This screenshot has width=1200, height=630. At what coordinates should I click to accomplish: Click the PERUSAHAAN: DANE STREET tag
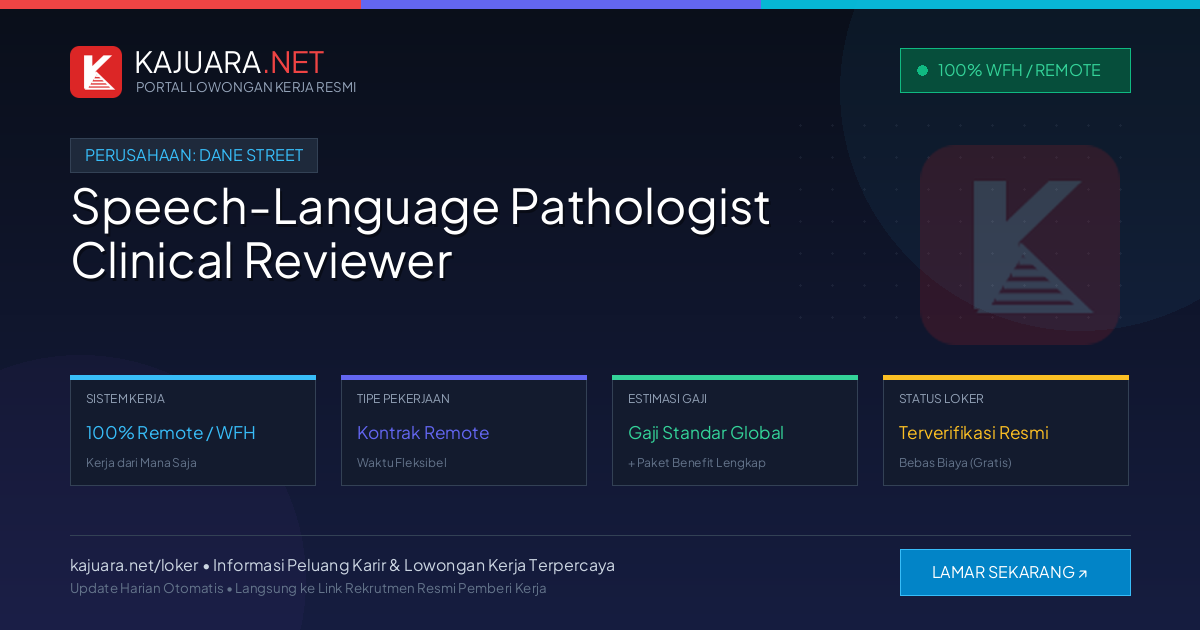click(194, 155)
